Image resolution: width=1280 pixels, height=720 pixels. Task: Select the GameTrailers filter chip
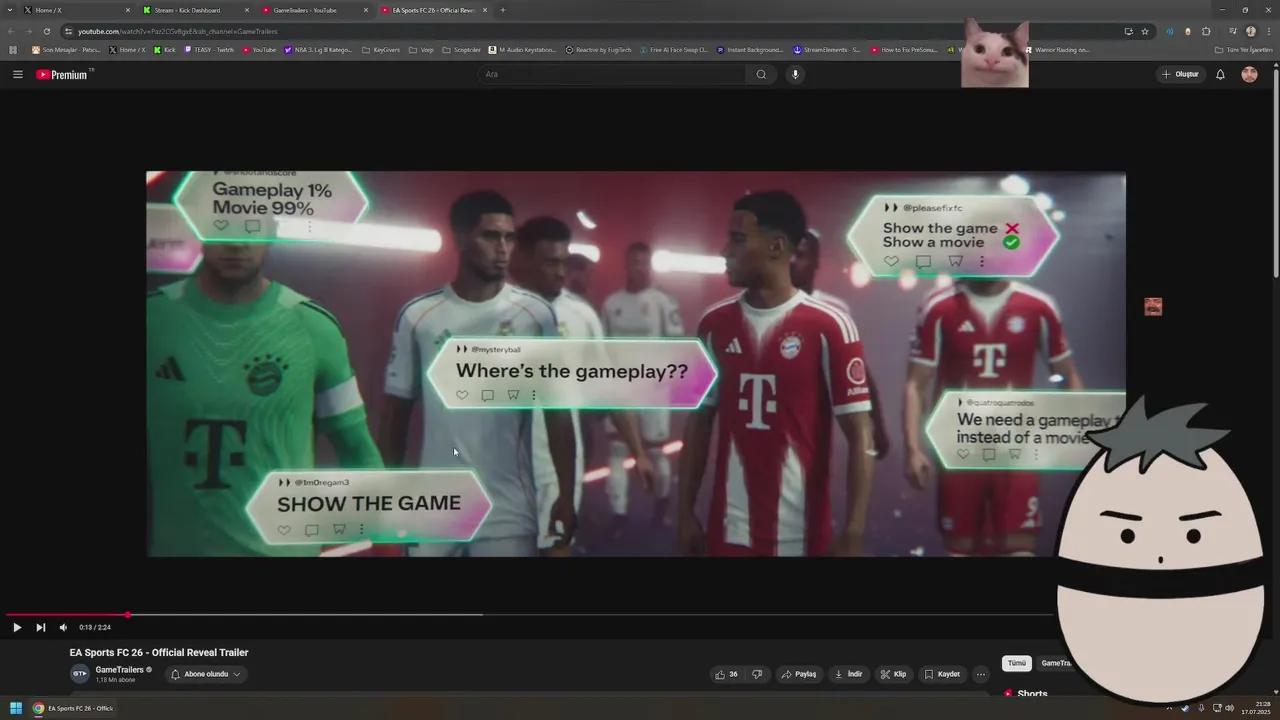1056,663
